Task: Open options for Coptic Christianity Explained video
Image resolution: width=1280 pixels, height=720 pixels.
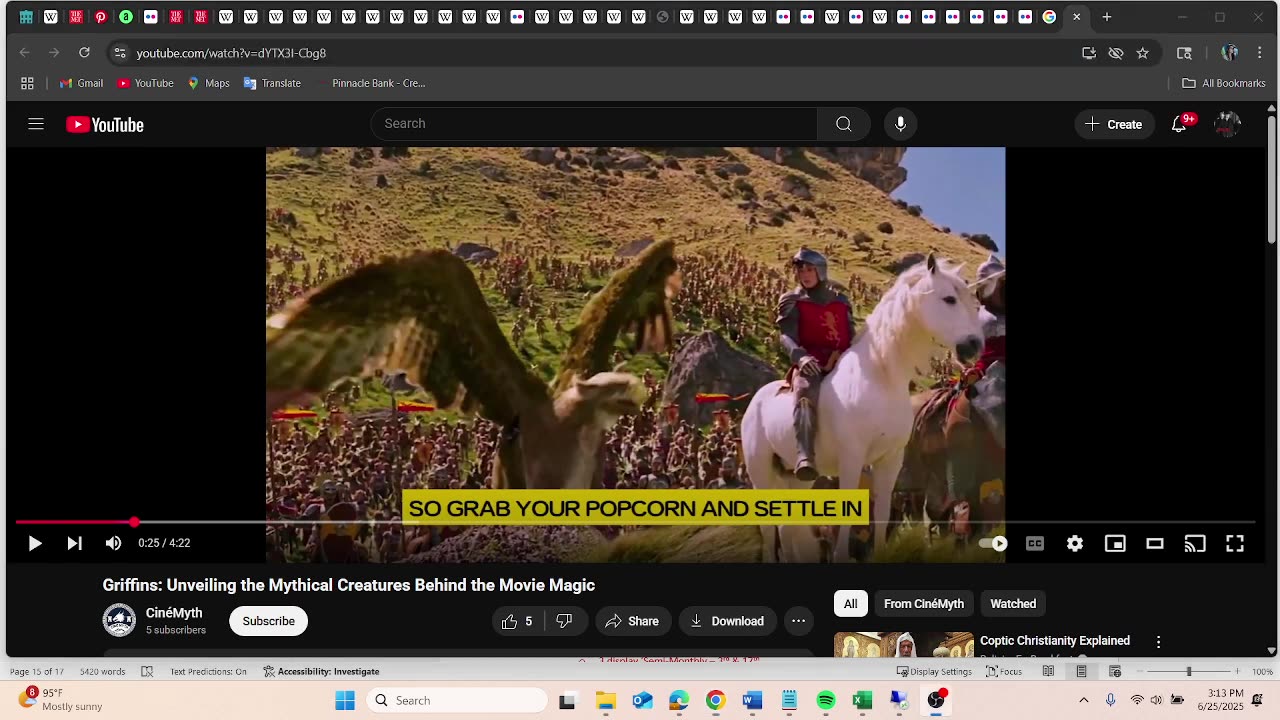Action: 1159,642
